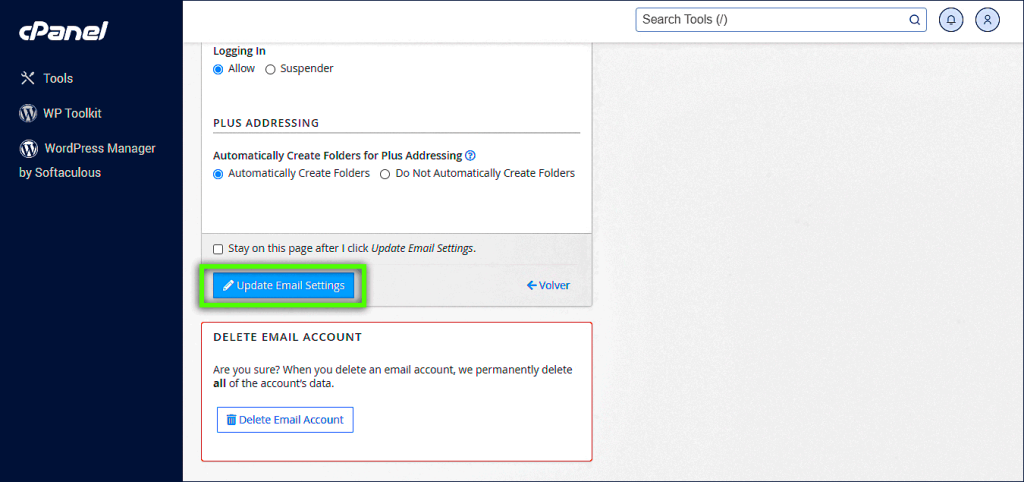Open the user account icon

point(987,19)
